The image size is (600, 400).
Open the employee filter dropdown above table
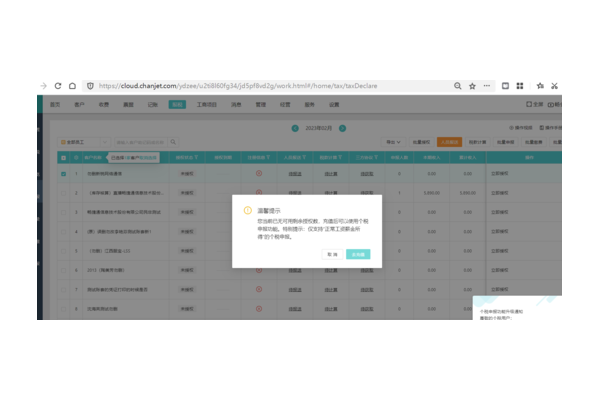point(77,142)
